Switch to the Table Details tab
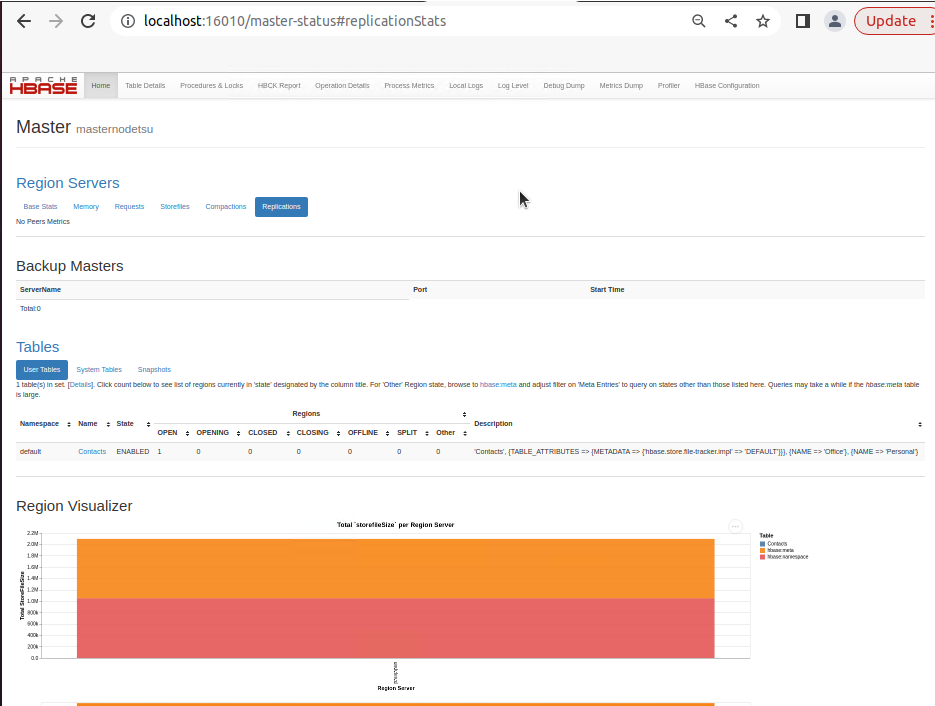The height and width of the screenshot is (706, 935). click(x=144, y=85)
